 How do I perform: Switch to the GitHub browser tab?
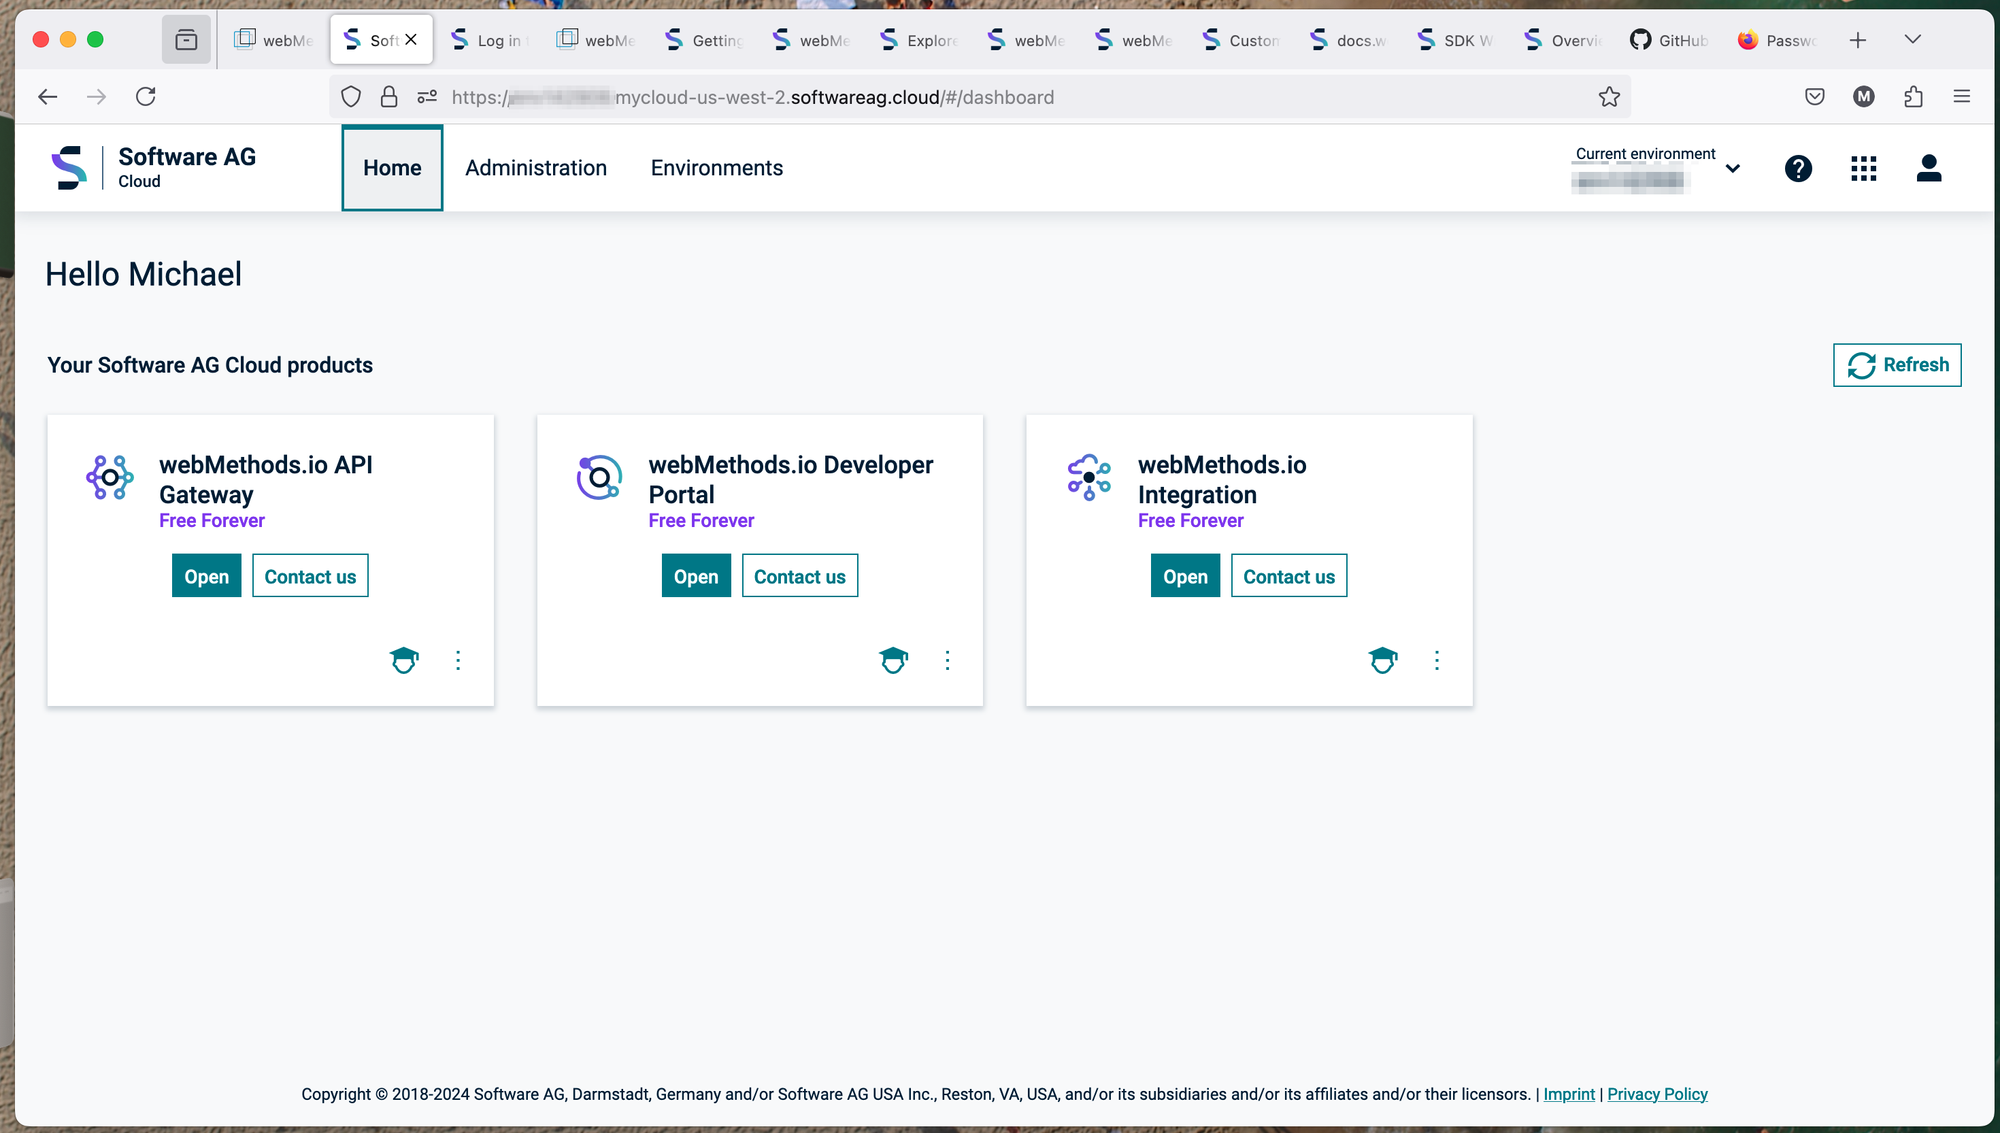(x=1670, y=40)
